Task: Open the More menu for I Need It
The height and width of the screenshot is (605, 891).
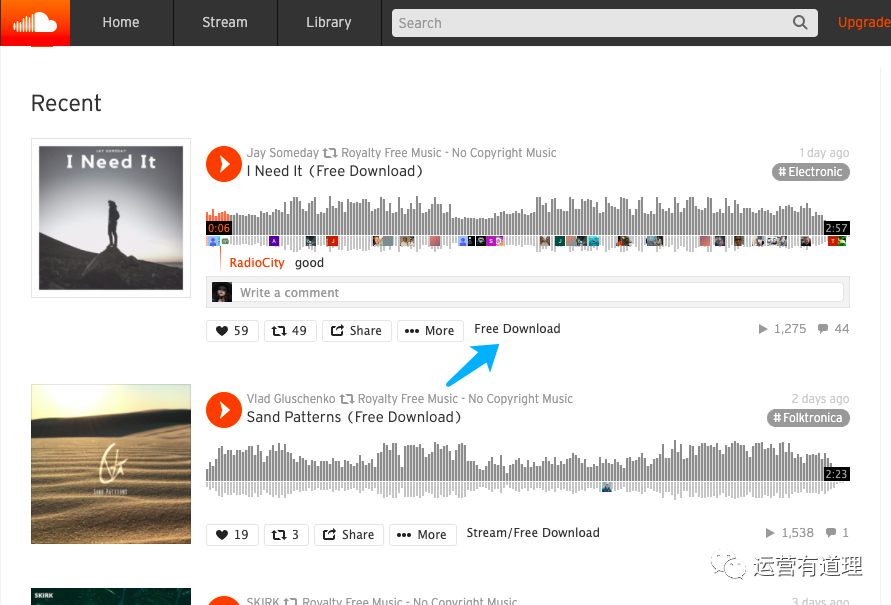Action: pyautogui.click(x=430, y=331)
